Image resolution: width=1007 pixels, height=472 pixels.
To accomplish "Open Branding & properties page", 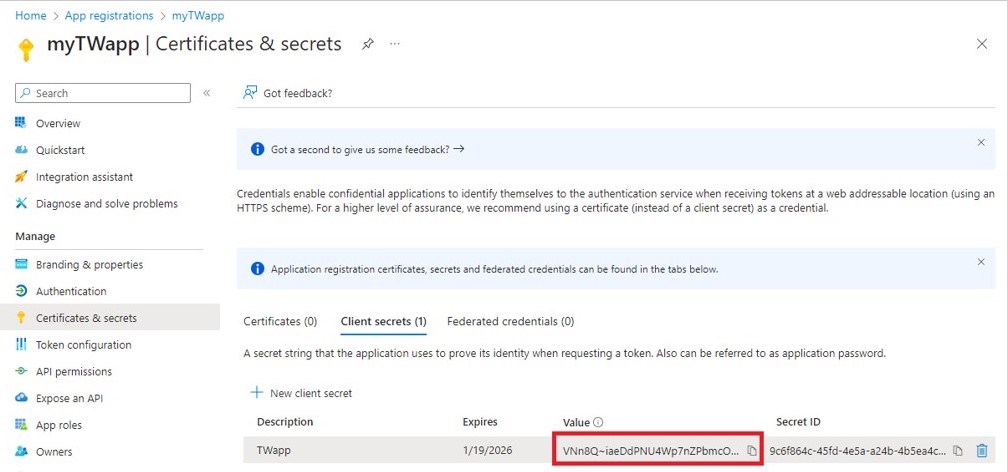I will click(89, 265).
